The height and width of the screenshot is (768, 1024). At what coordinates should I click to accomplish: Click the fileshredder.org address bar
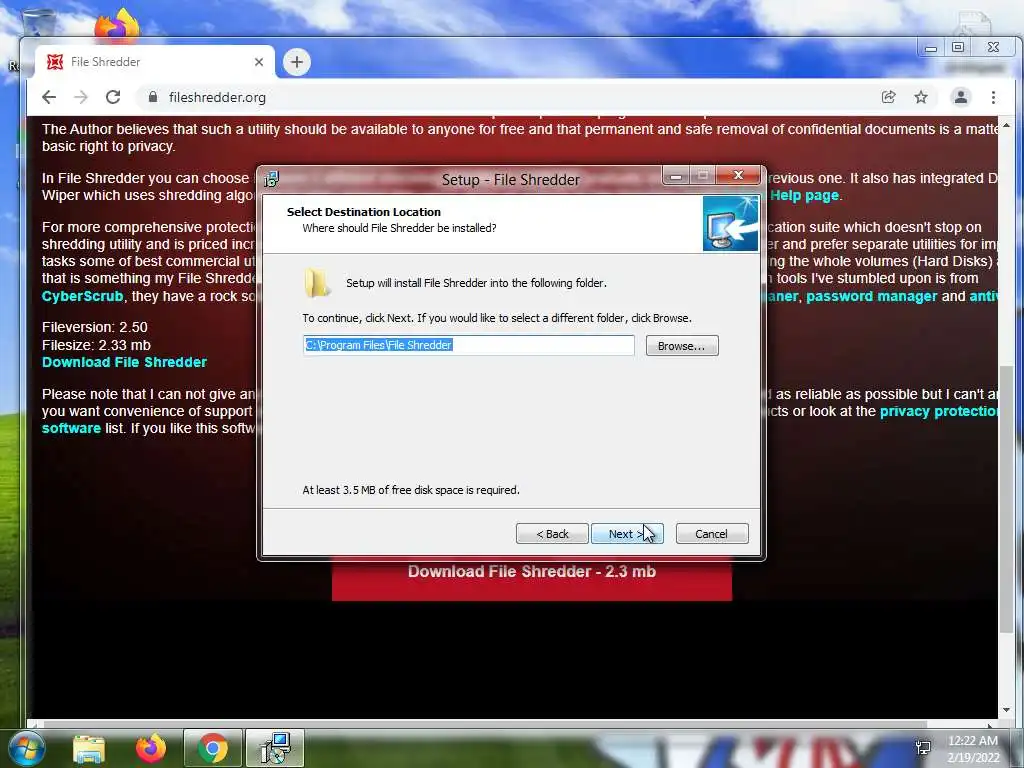503,97
